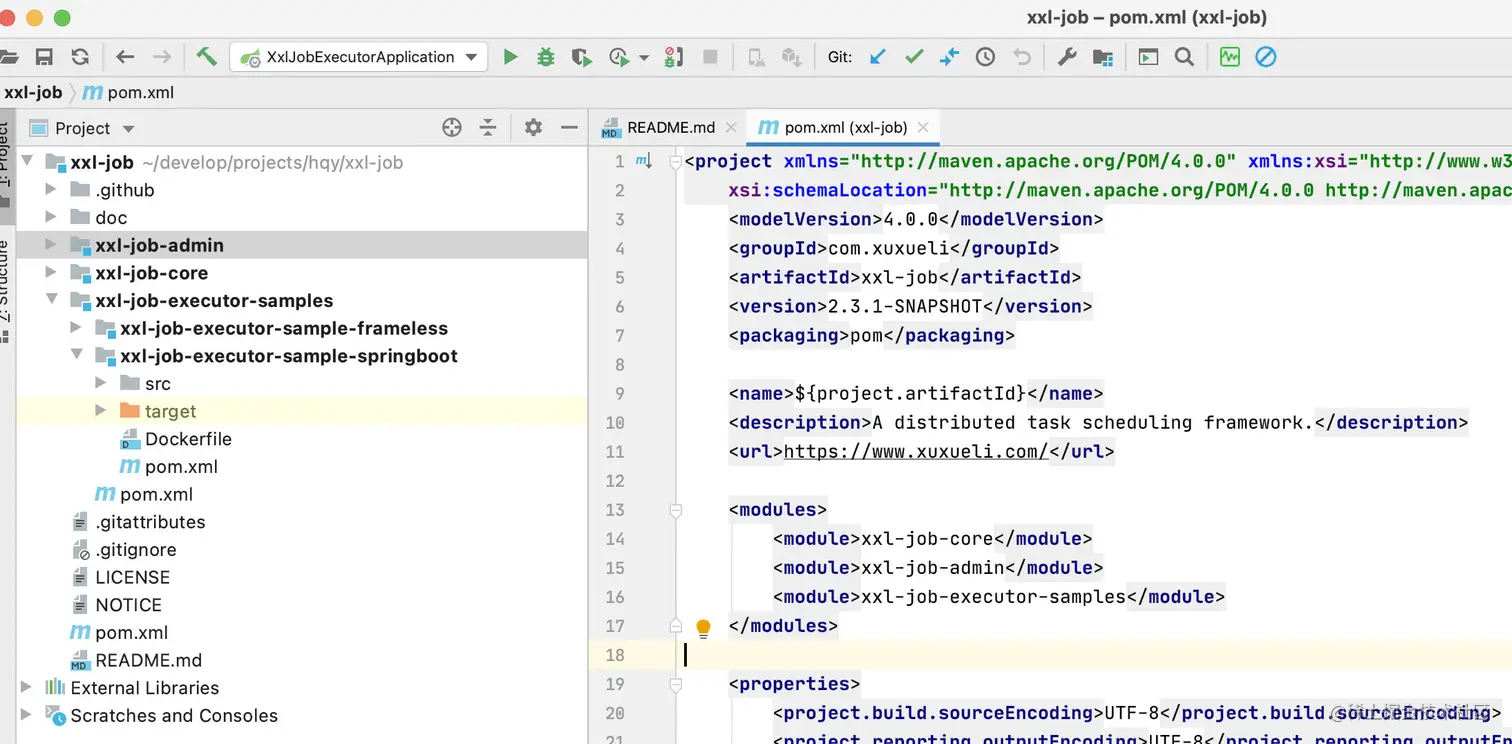
Task: Click the Stop square button
Action: pyautogui.click(x=710, y=57)
